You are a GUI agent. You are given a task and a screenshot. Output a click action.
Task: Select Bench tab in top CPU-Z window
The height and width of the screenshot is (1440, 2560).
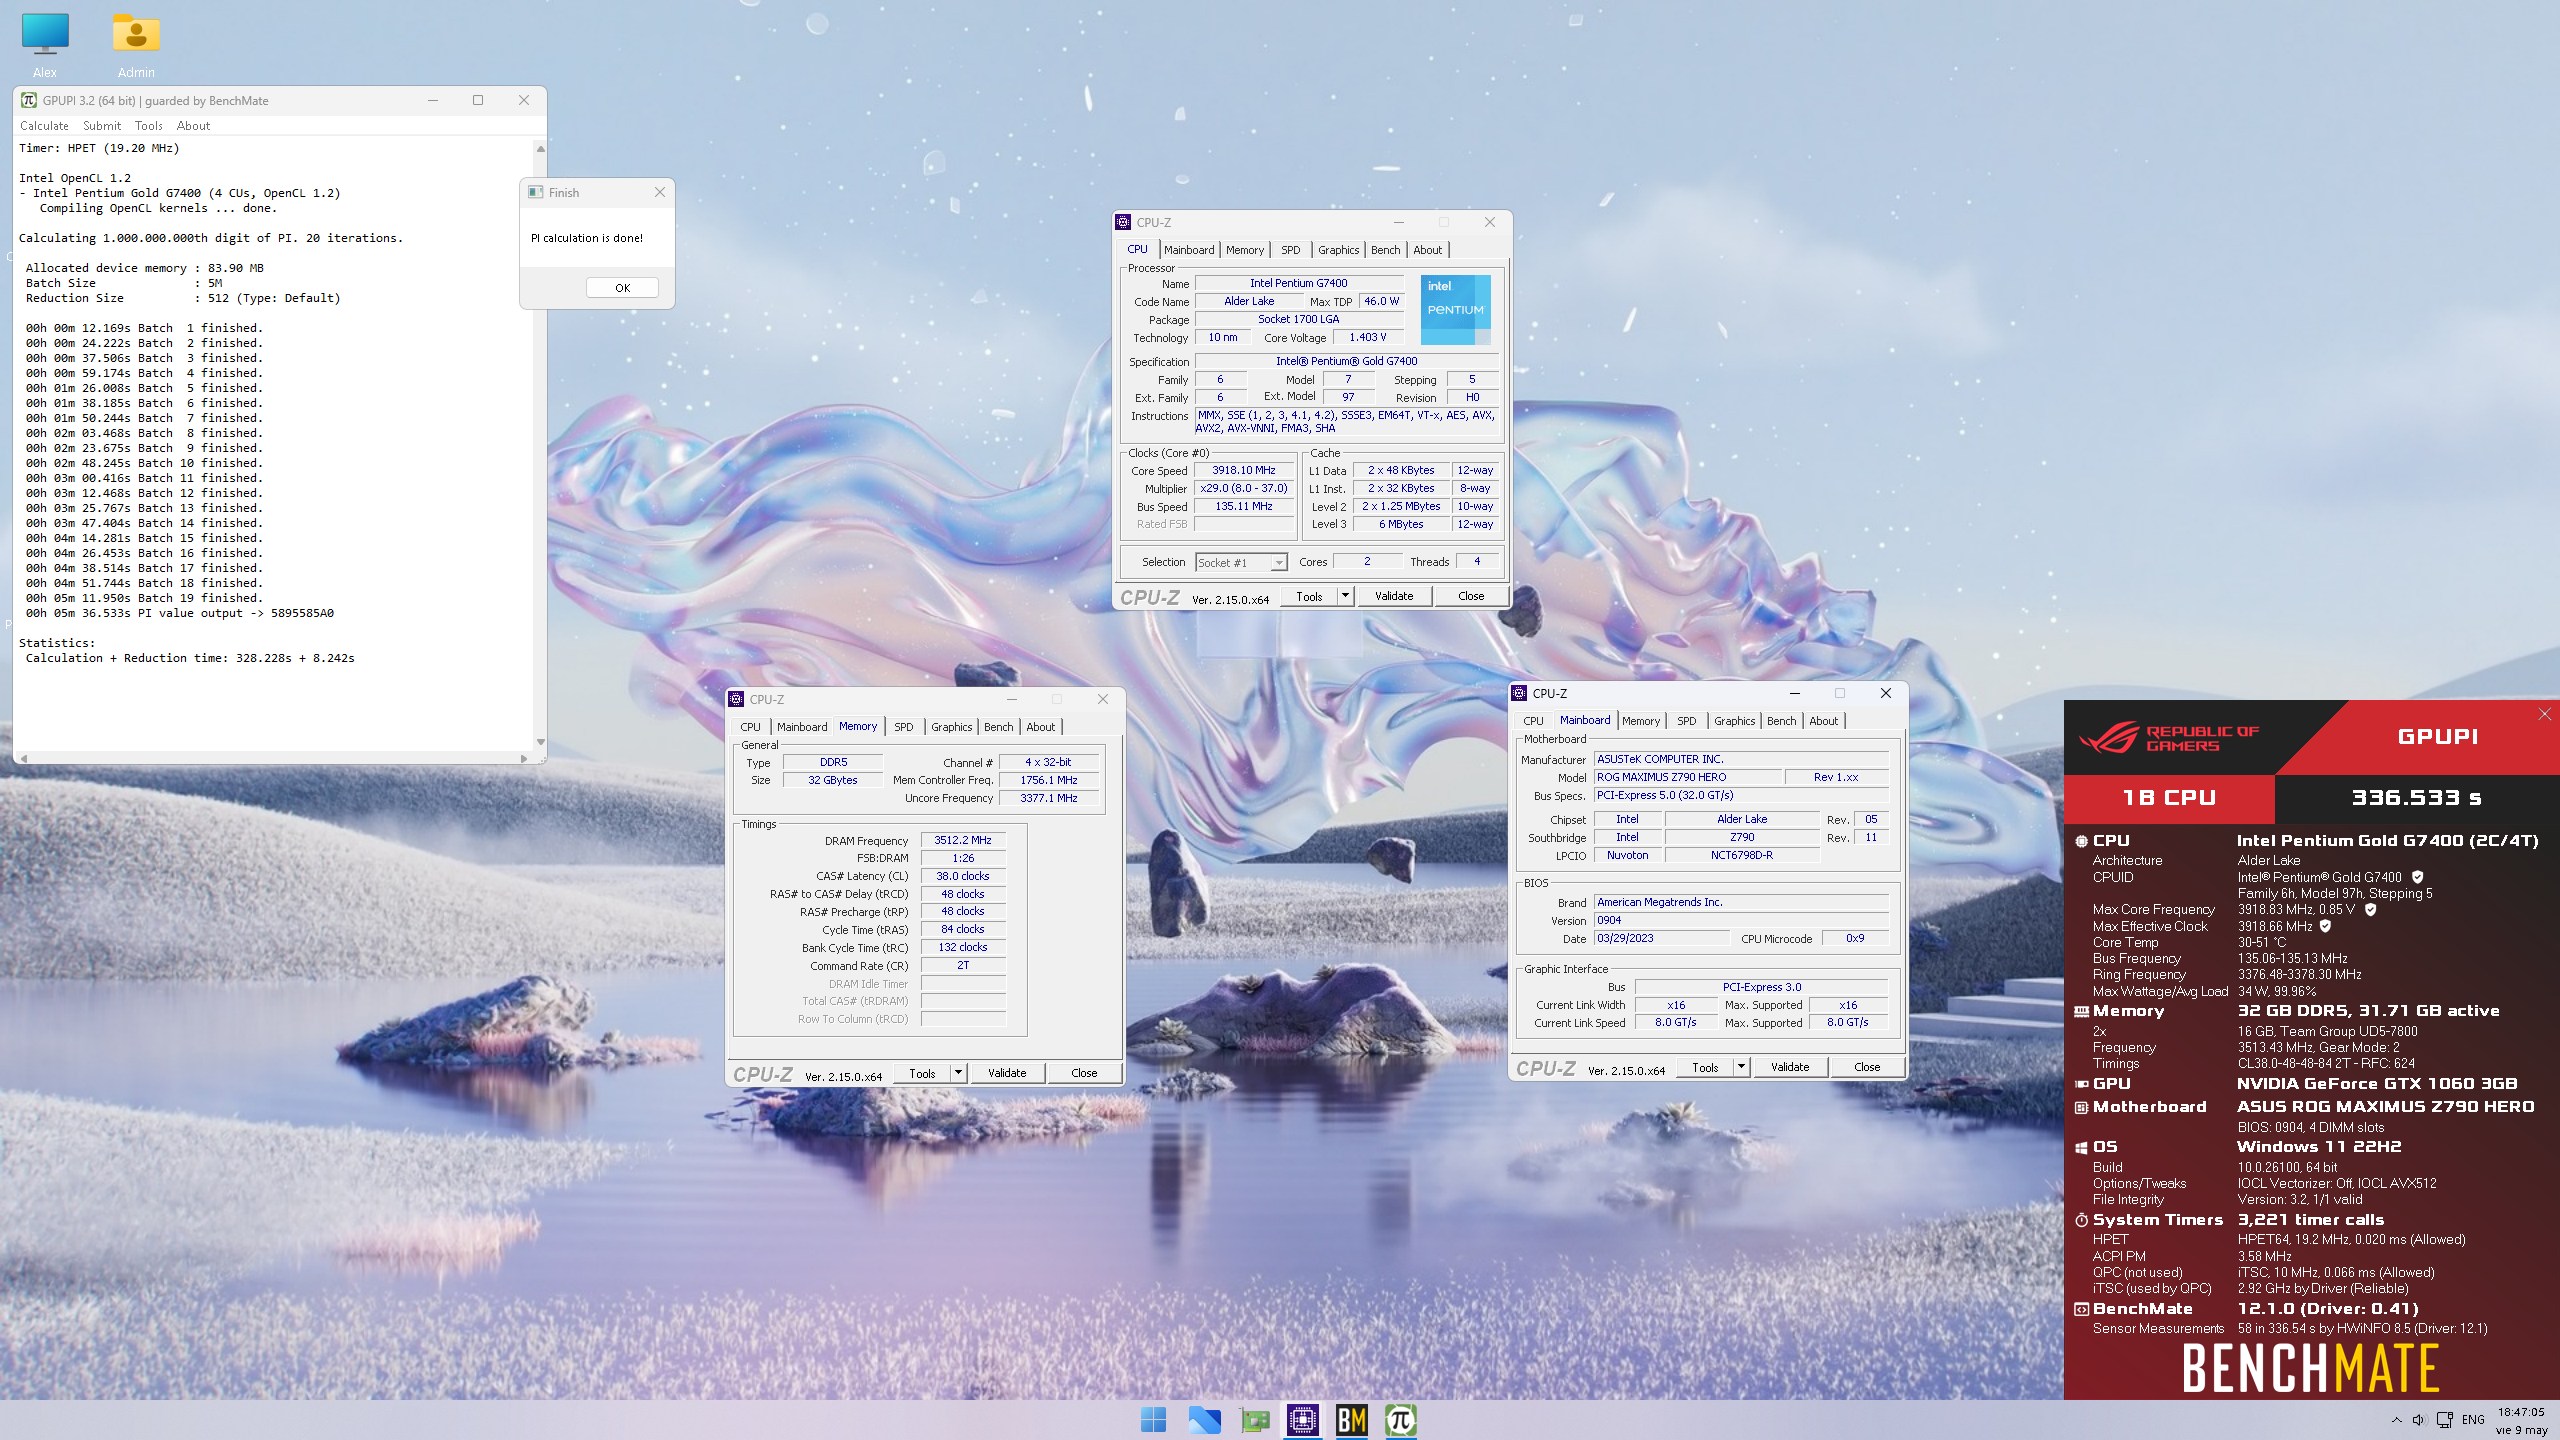click(x=1385, y=250)
